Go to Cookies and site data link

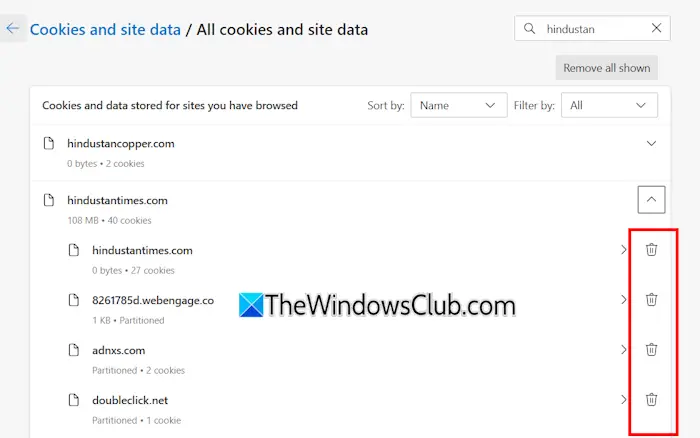point(105,30)
